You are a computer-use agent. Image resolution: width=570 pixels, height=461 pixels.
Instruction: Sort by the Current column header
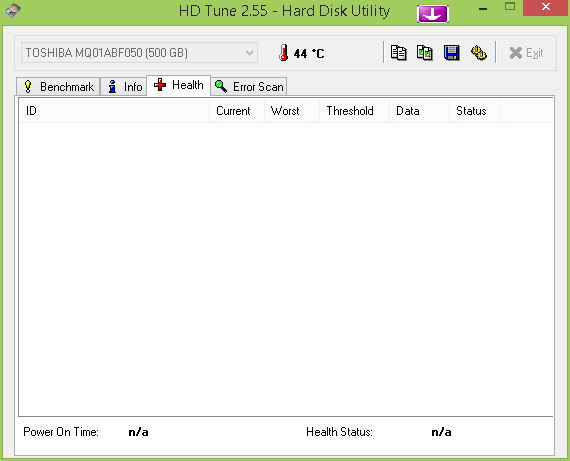237,111
